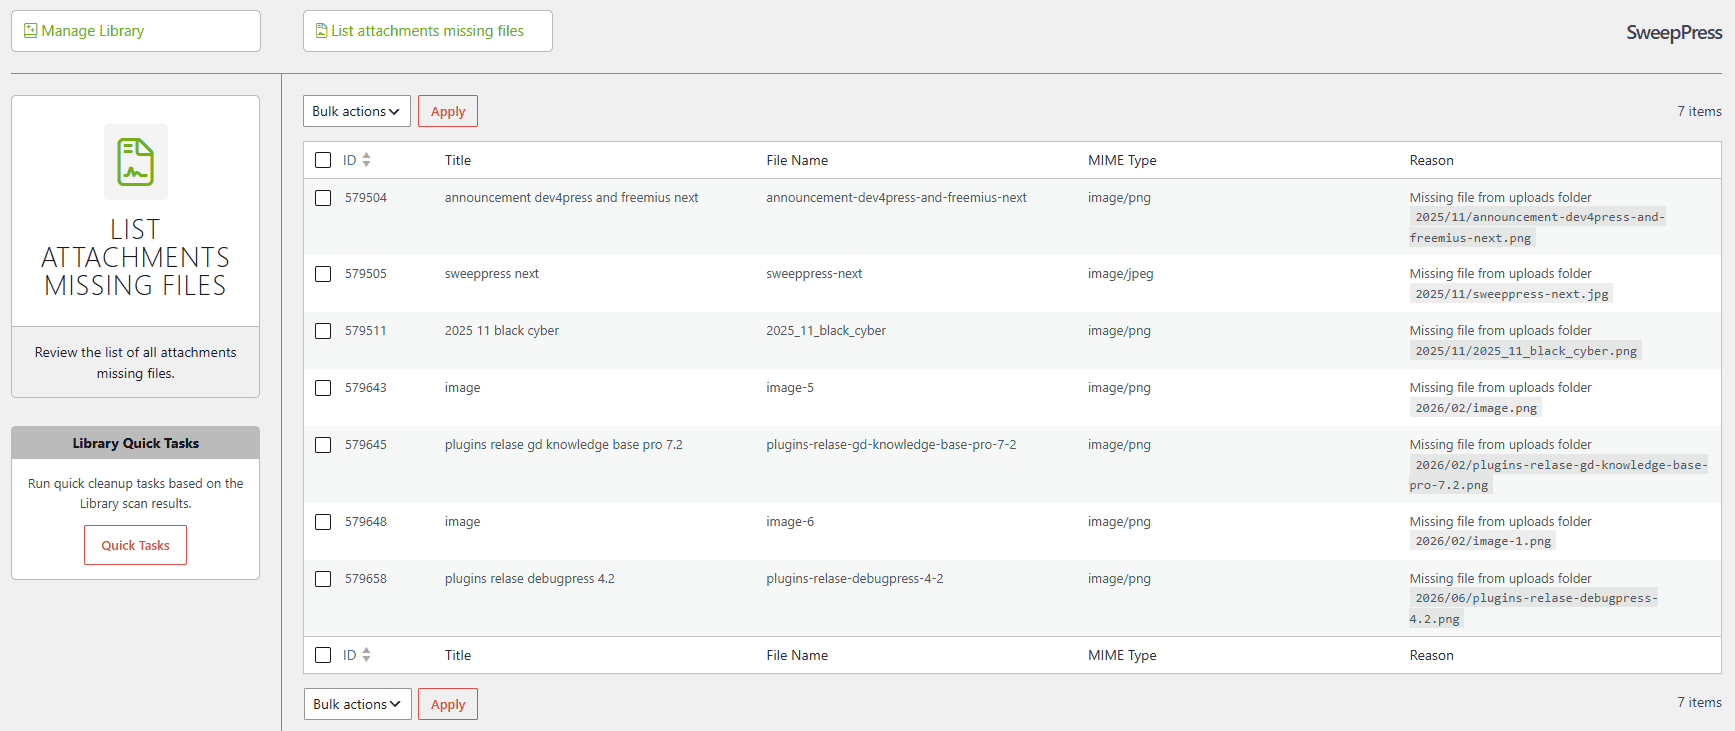Click file name 'sweeppress-next'
1735x731 pixels.
click(814, 274)
